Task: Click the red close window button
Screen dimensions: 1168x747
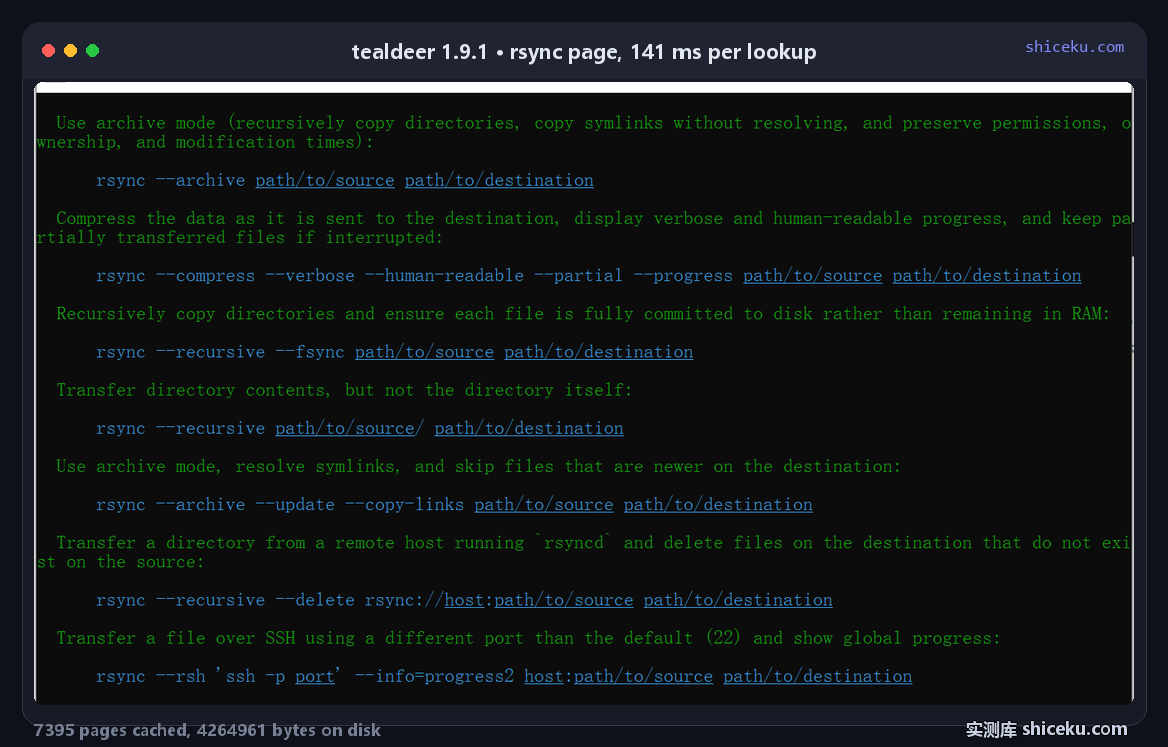Action: pyautogui.click(x=48, y=51)
